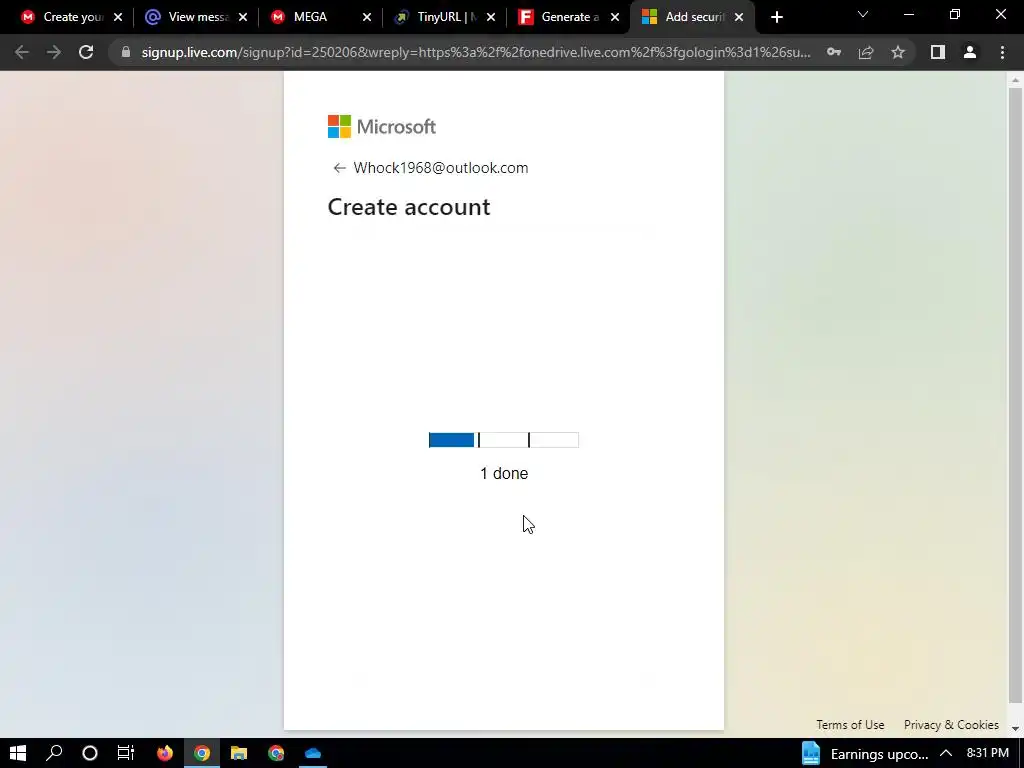Image resolution: width=1024 pixels, height=768 pixels.
Task: Click the blue progress bar
Action: click(504, 440)
